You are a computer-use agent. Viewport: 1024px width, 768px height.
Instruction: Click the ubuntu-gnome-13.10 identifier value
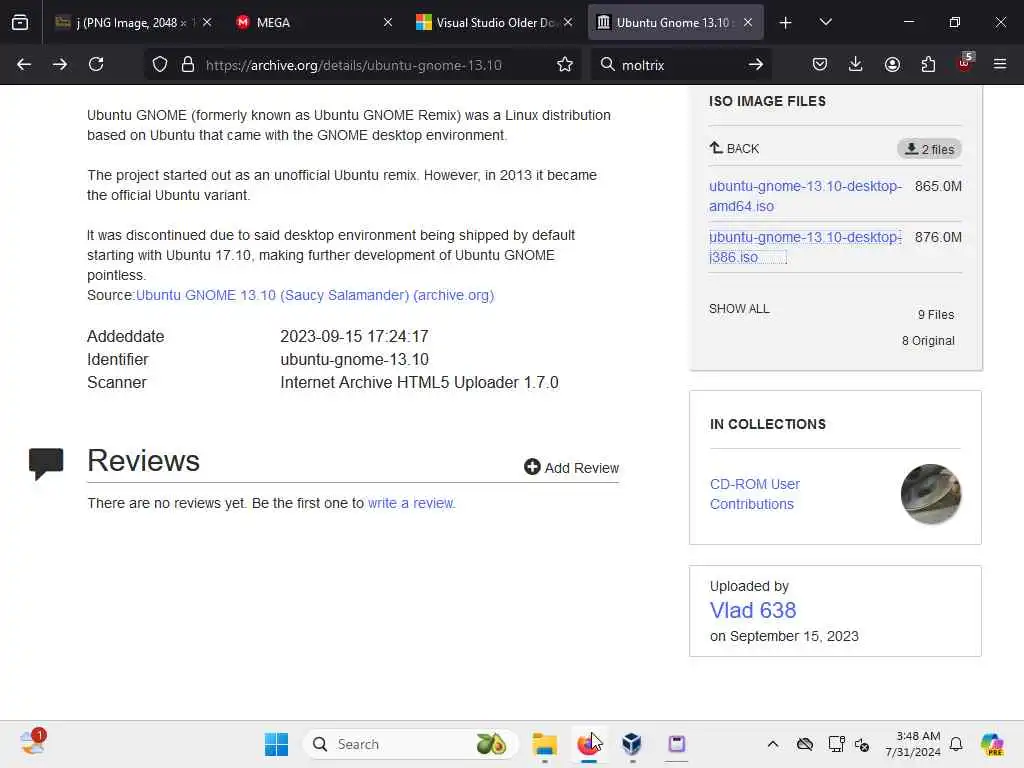[355, 359]
